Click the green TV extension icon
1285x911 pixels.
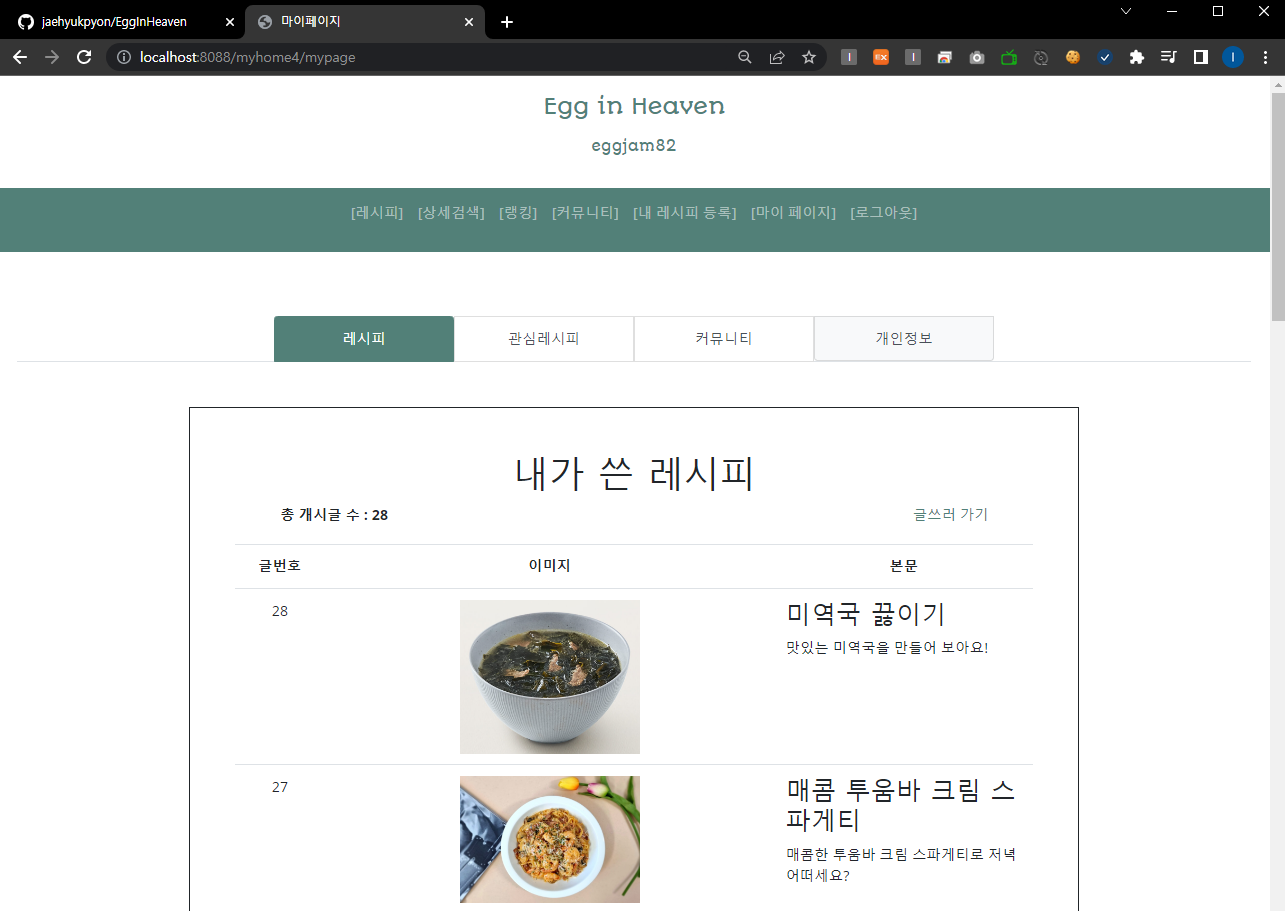point(1008,57)
